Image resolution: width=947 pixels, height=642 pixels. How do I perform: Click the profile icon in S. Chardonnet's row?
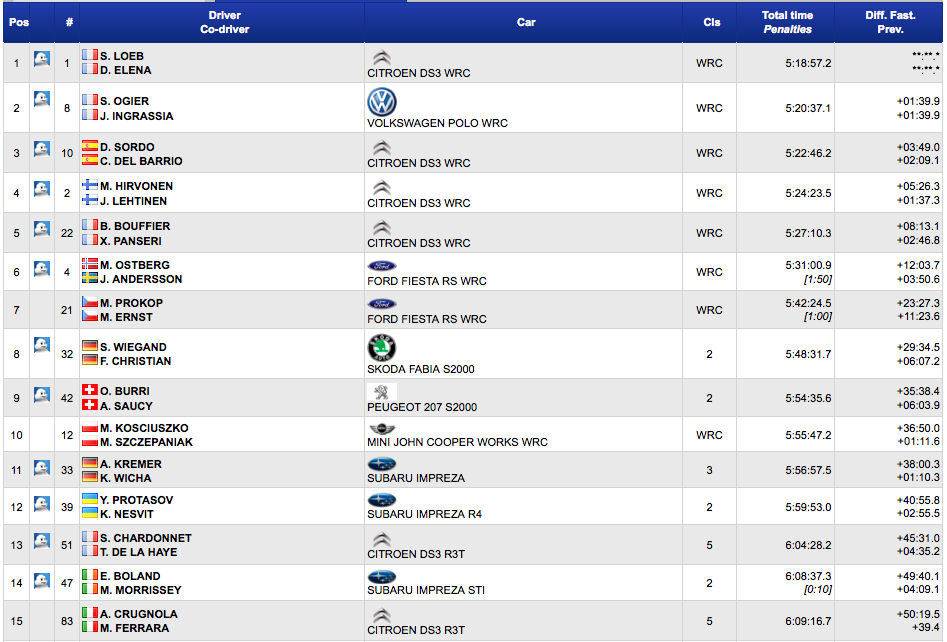42,541
